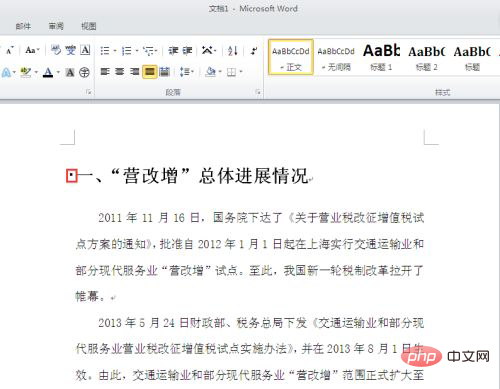
Task: Click the Increase Indent icon
Action: (x=187, y=51)
